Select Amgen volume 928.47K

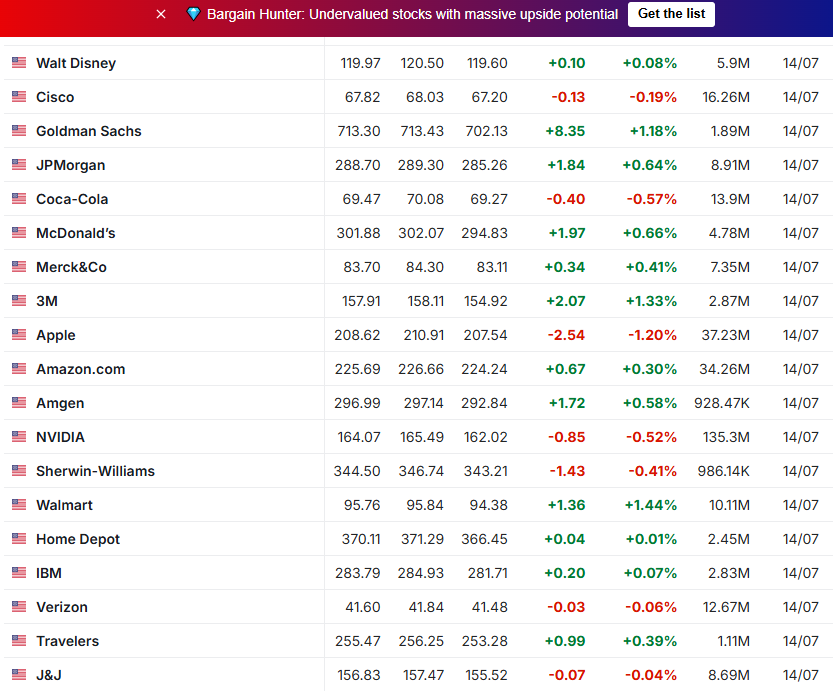[722, 403]
